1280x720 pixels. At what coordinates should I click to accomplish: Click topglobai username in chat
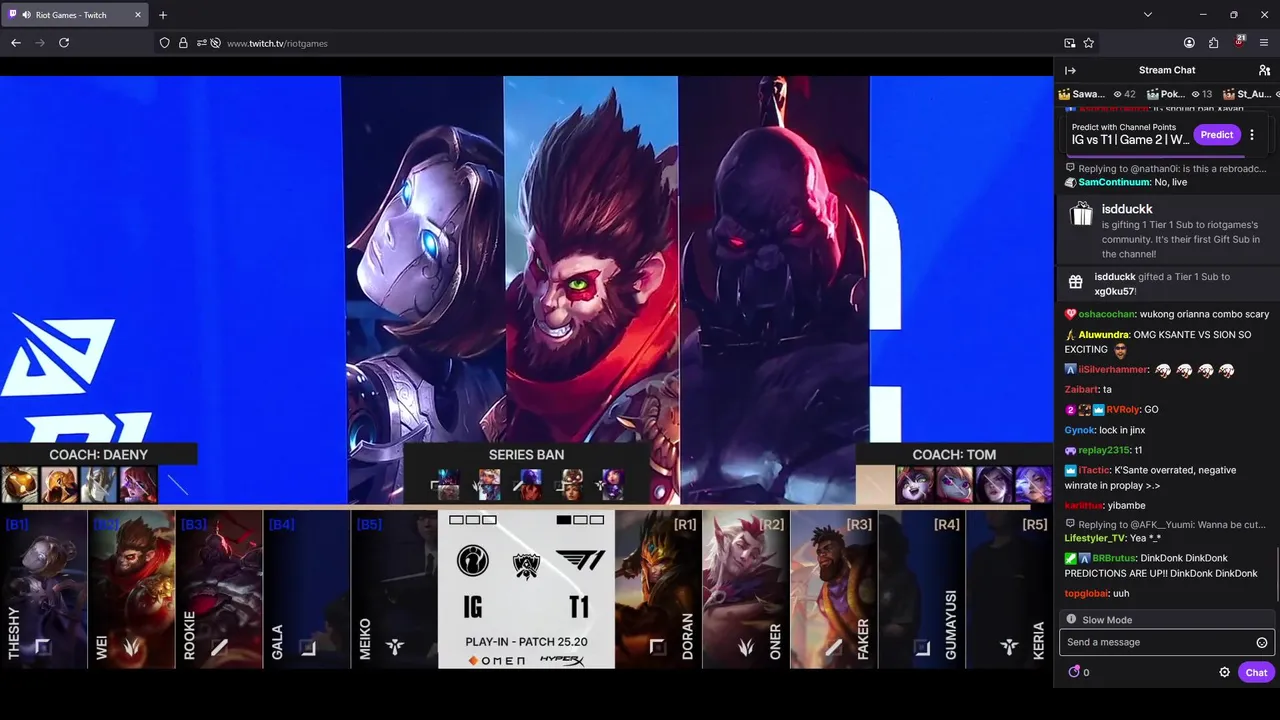(1087, 593)
